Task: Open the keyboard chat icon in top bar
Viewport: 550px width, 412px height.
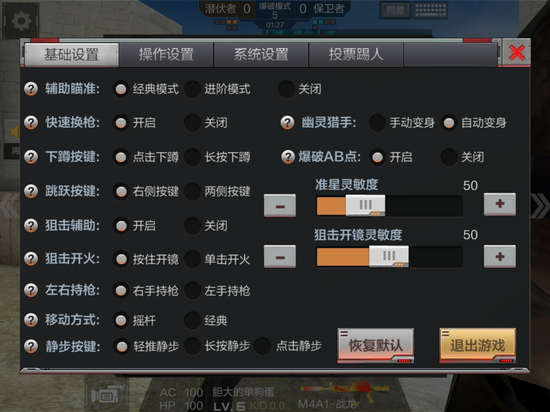Action: (430, 10)
